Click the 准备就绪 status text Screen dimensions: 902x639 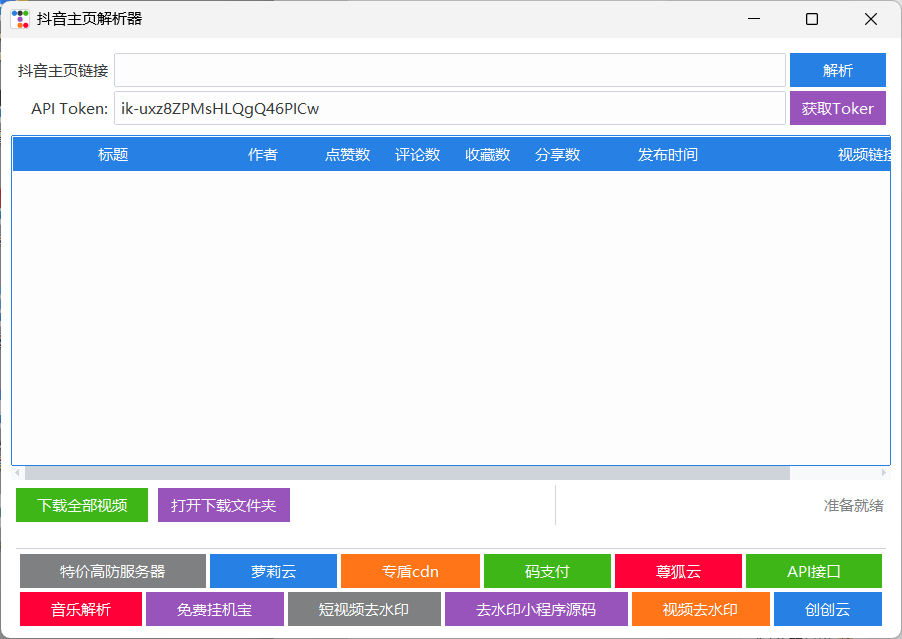tap(853, 506)
